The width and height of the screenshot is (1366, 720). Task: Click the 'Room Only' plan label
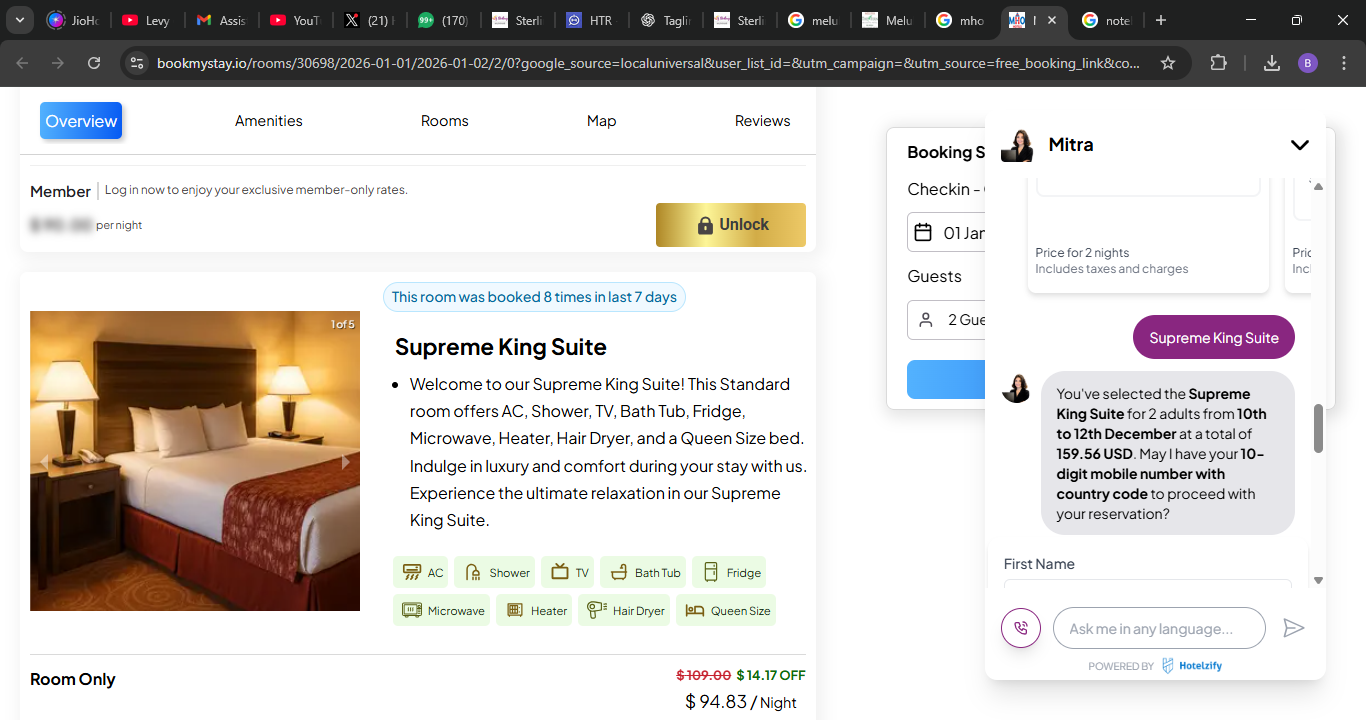73,679
